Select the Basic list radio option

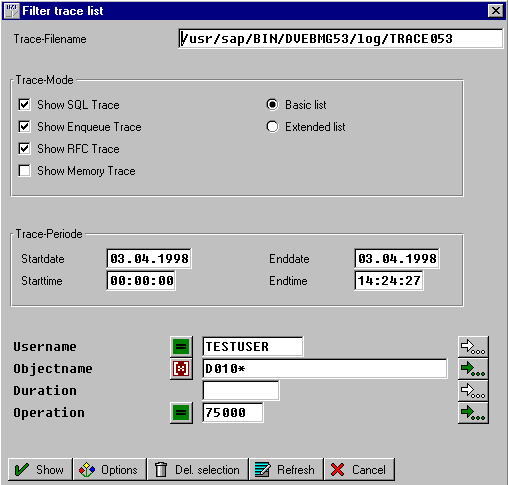tap(272, 105)
